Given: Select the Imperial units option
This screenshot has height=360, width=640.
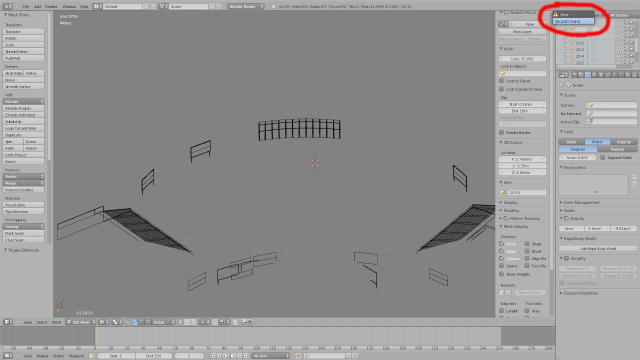Looking at the screenshot, I should coord(624,142).
